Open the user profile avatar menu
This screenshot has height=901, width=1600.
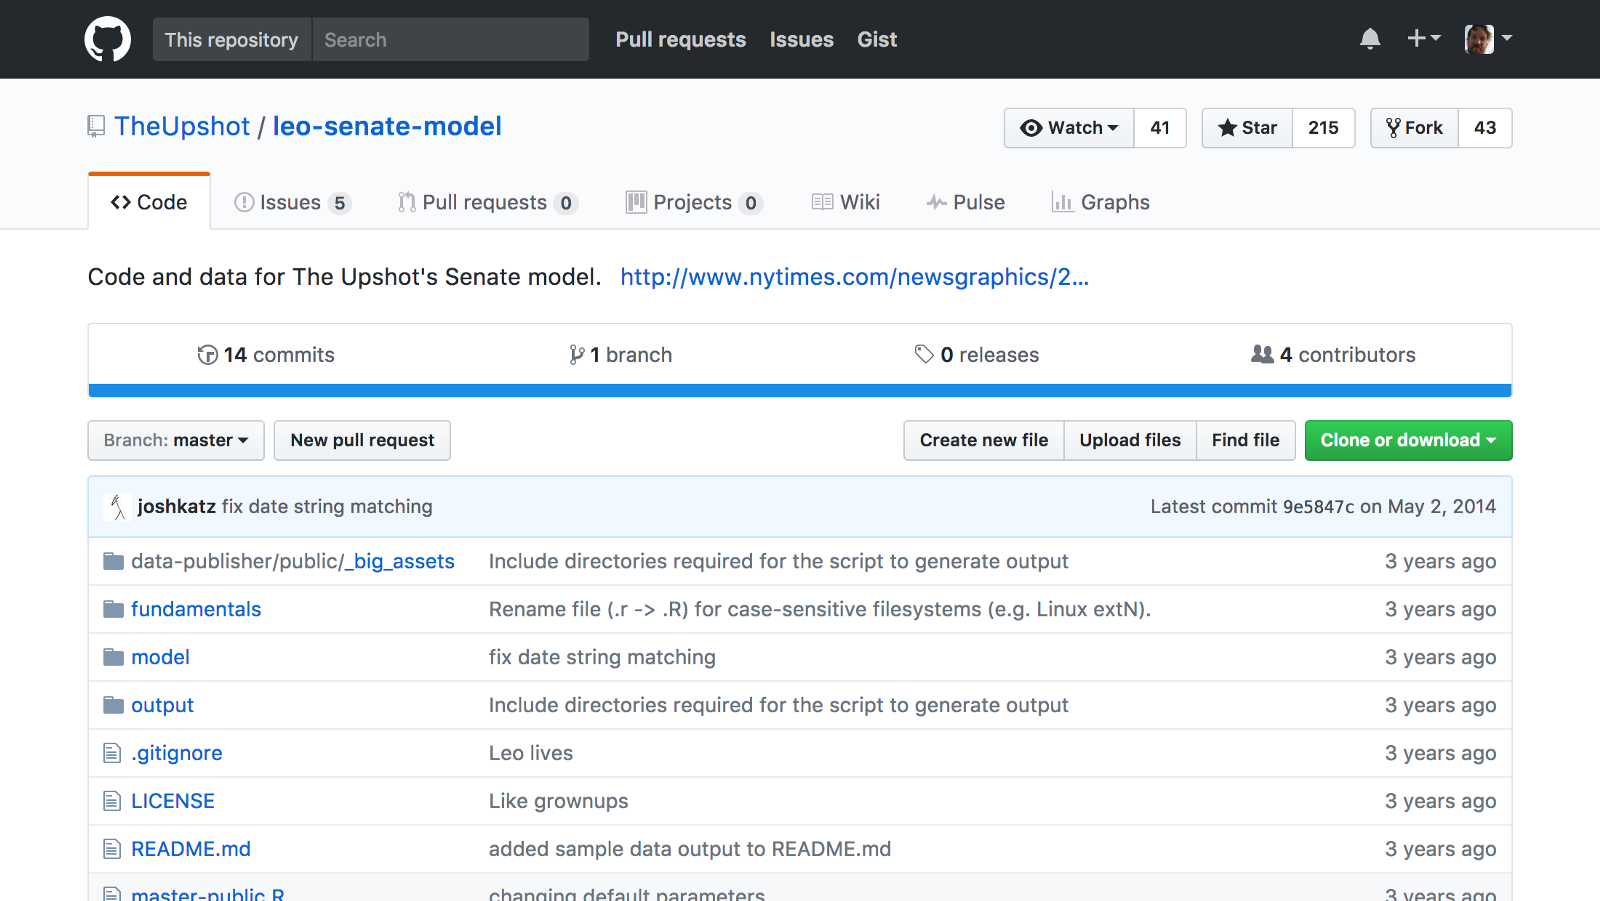(x=1487, y=39)
